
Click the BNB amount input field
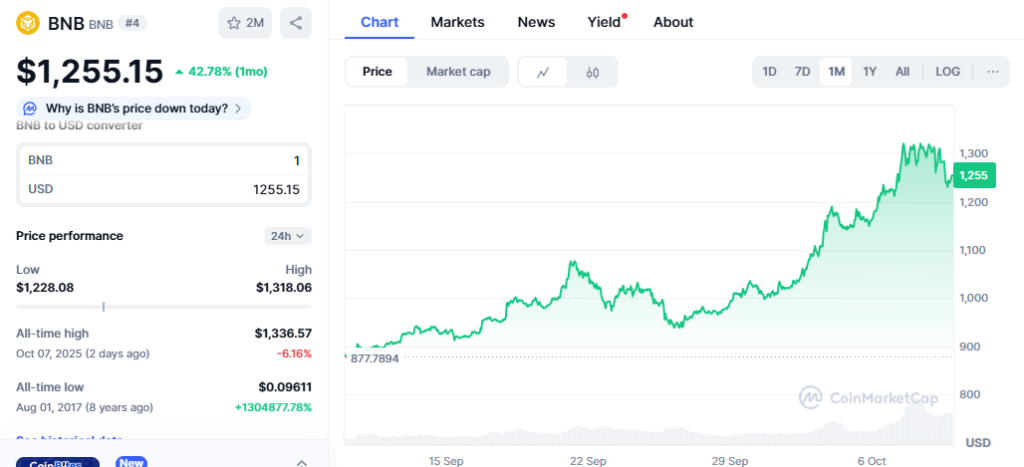(x=164, y=160)
